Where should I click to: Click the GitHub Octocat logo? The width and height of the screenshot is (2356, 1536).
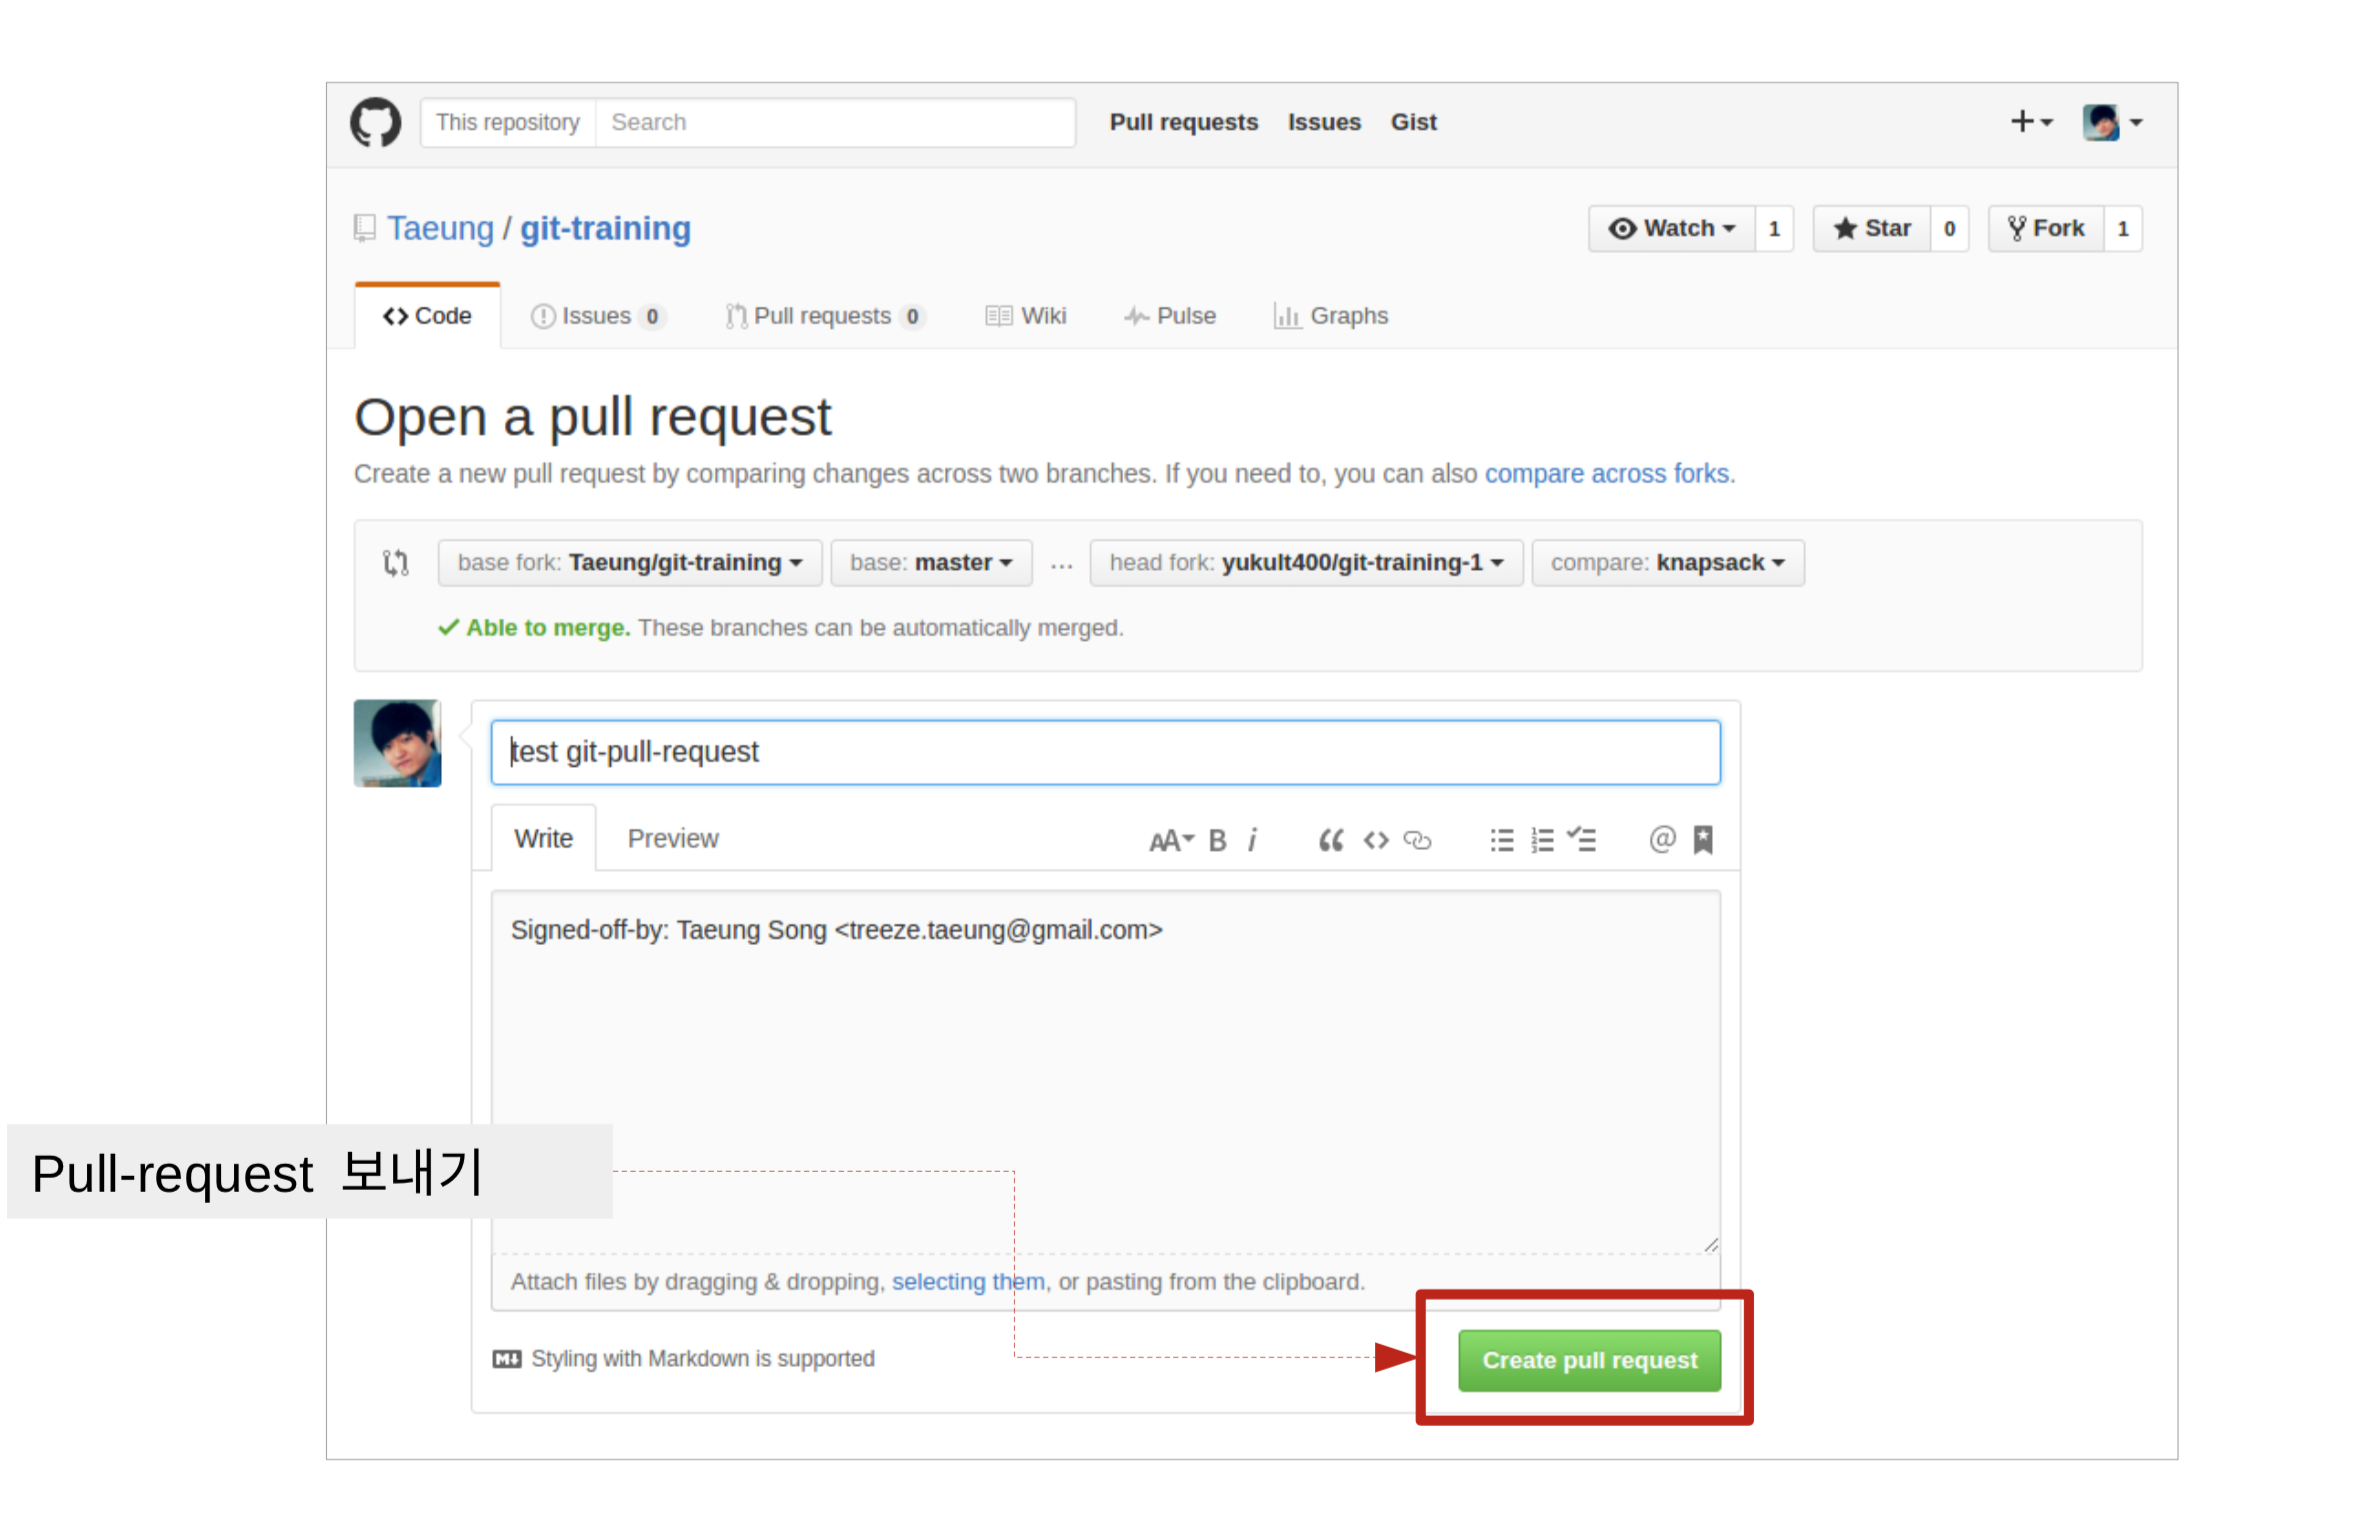click(375, 122)
